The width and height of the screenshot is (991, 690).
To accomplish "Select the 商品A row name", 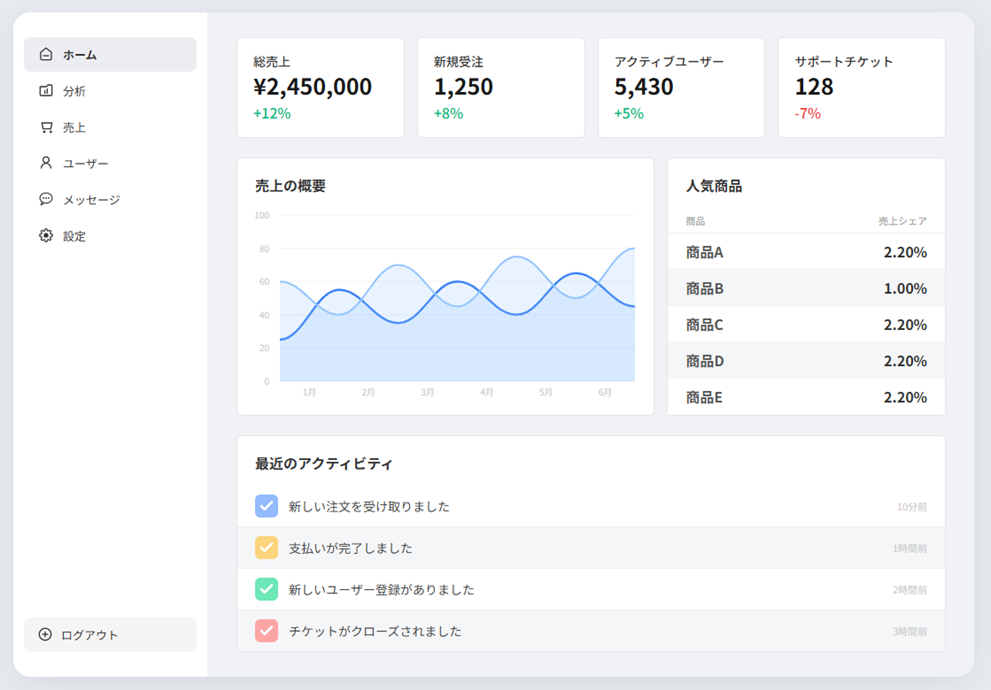I will point(705,253).
